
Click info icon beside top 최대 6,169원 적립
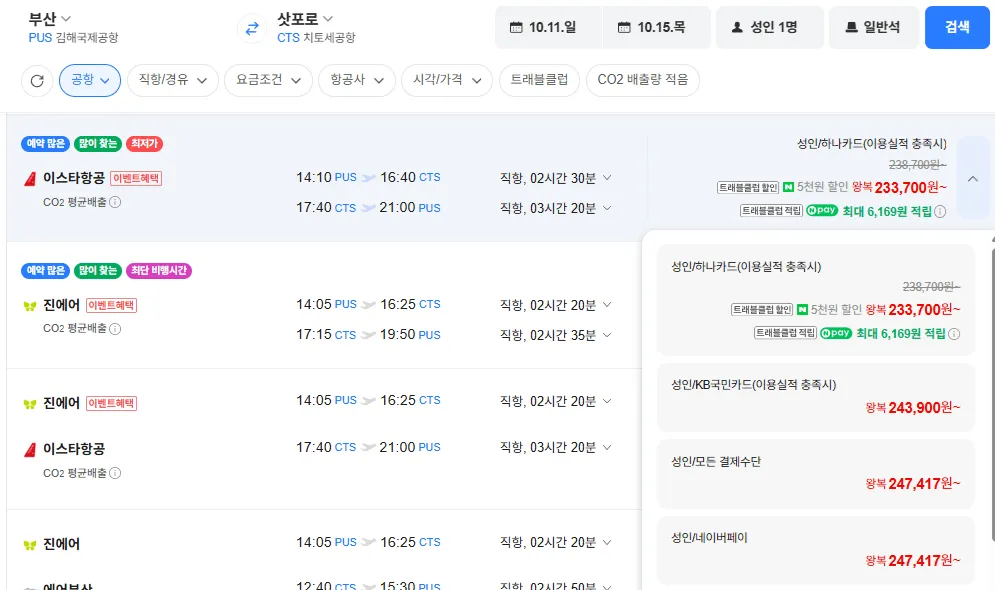[940, 211]
